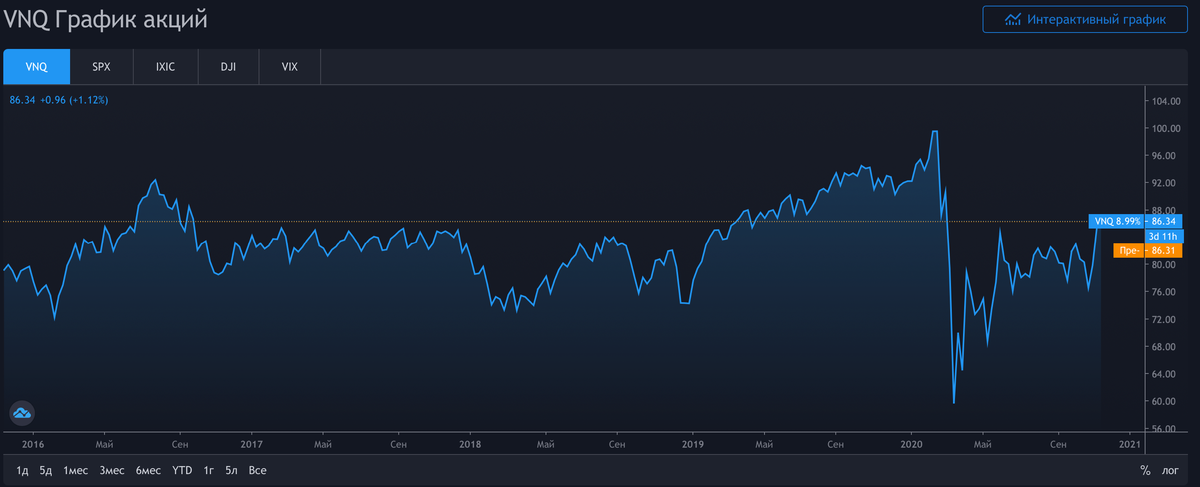1200x487 pixels.
Task: Click the 2019 label on time axis
Action: click(x=692, y=443)
